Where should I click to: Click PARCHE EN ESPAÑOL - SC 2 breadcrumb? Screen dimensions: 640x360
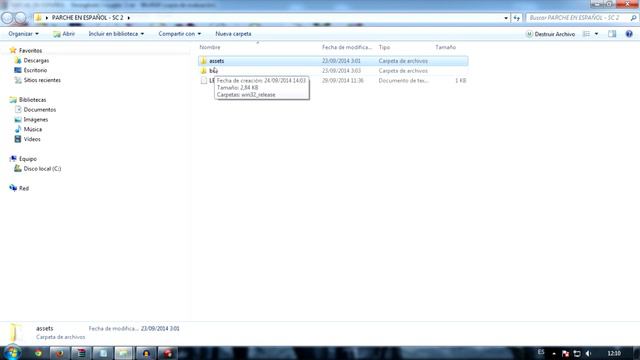pyautogui.click(x=87, y=18)
